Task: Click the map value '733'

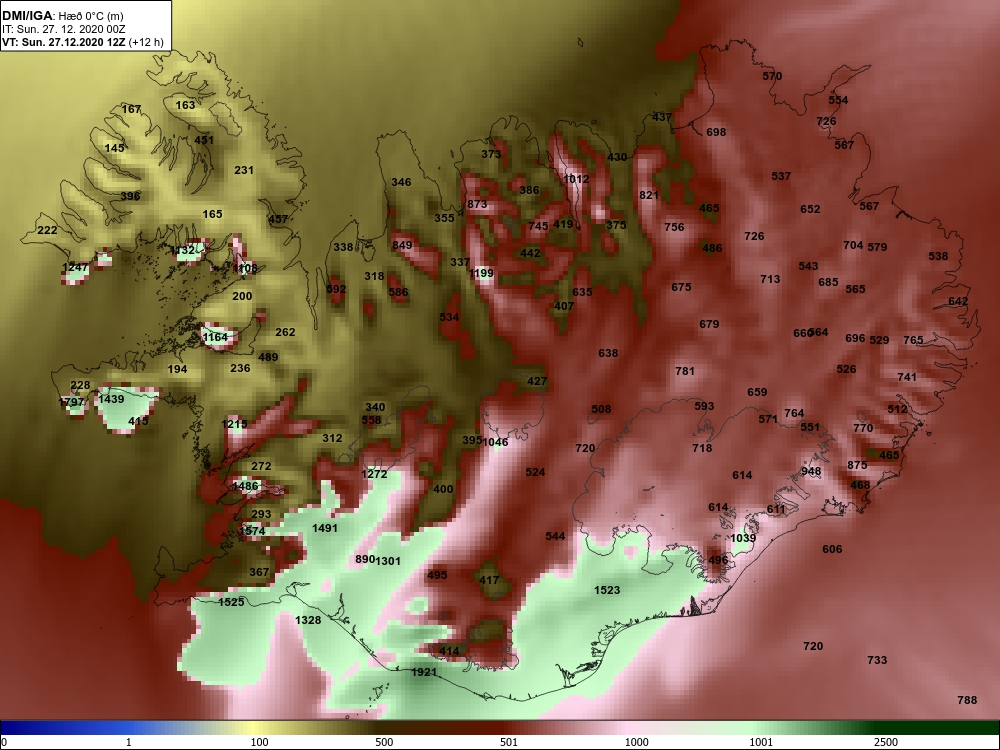Action: click(x=877, y=660)
